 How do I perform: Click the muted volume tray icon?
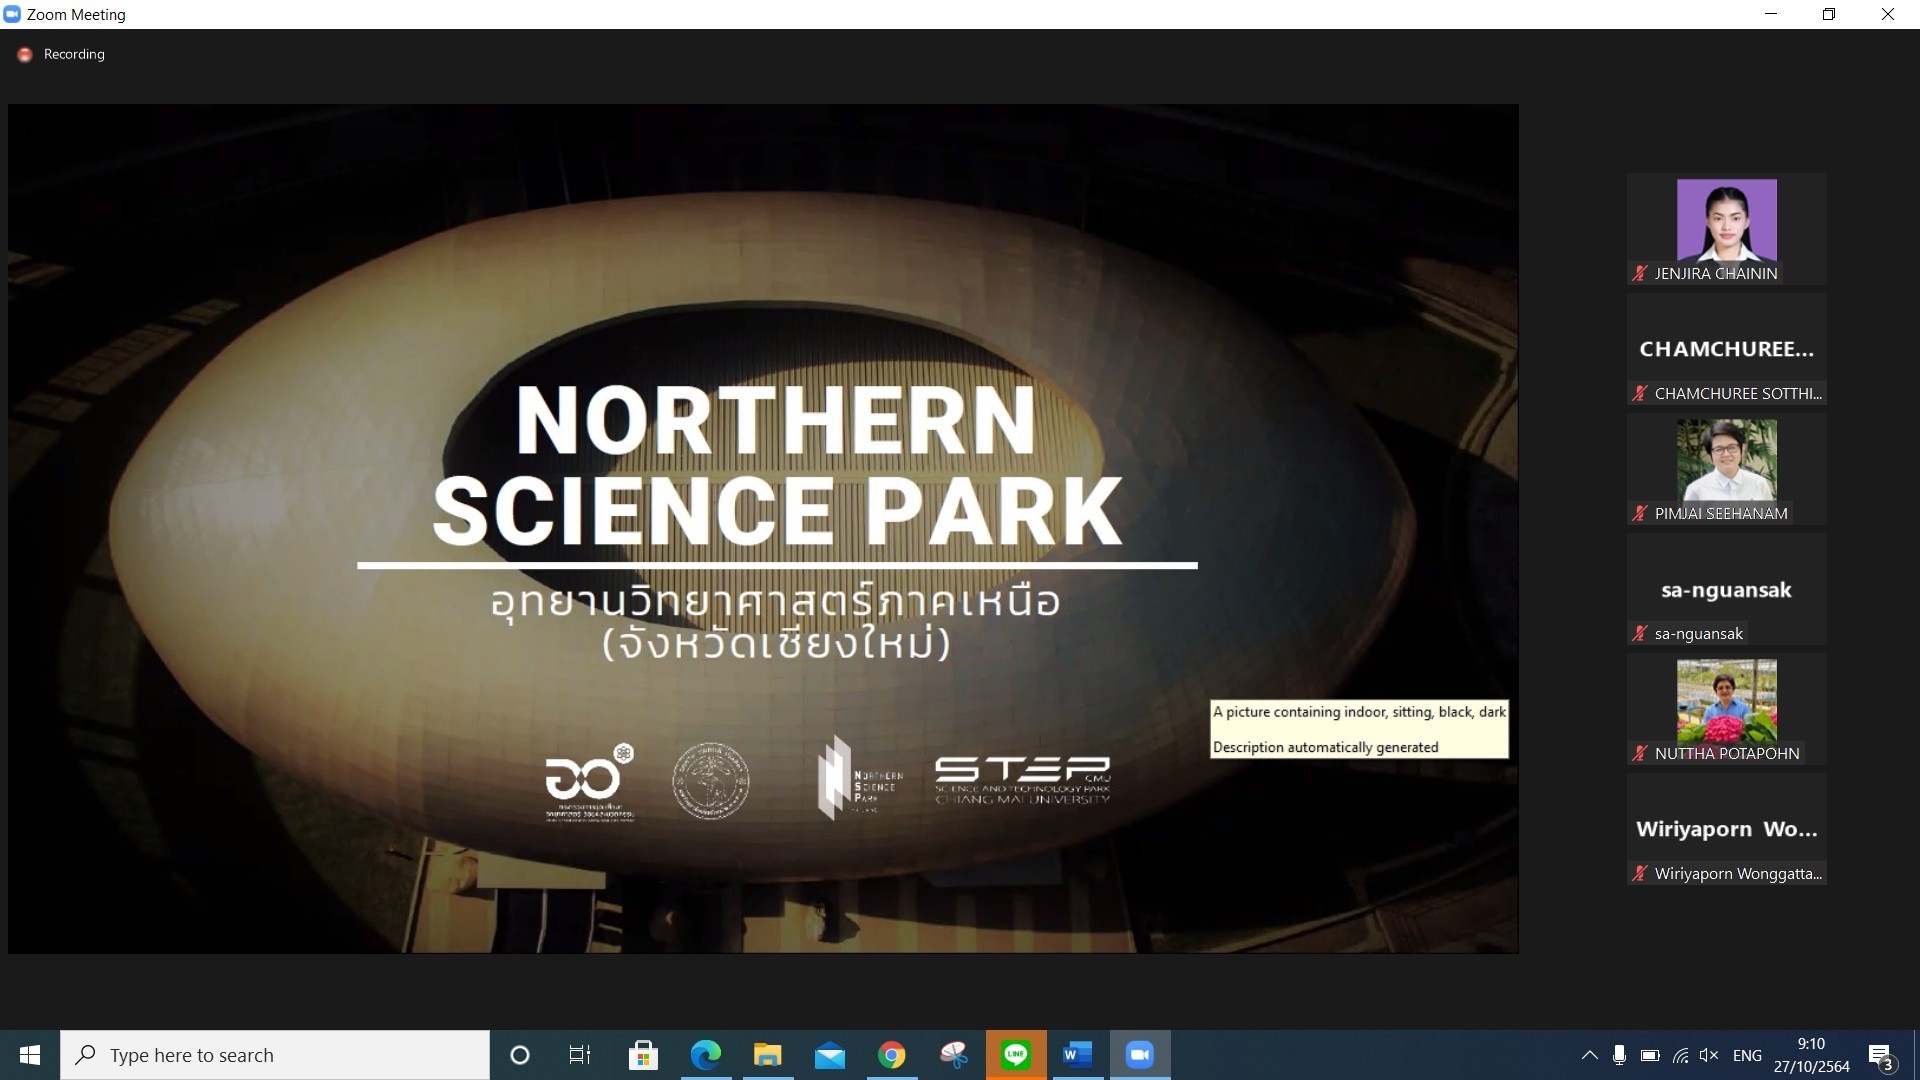[1709, 1055]
